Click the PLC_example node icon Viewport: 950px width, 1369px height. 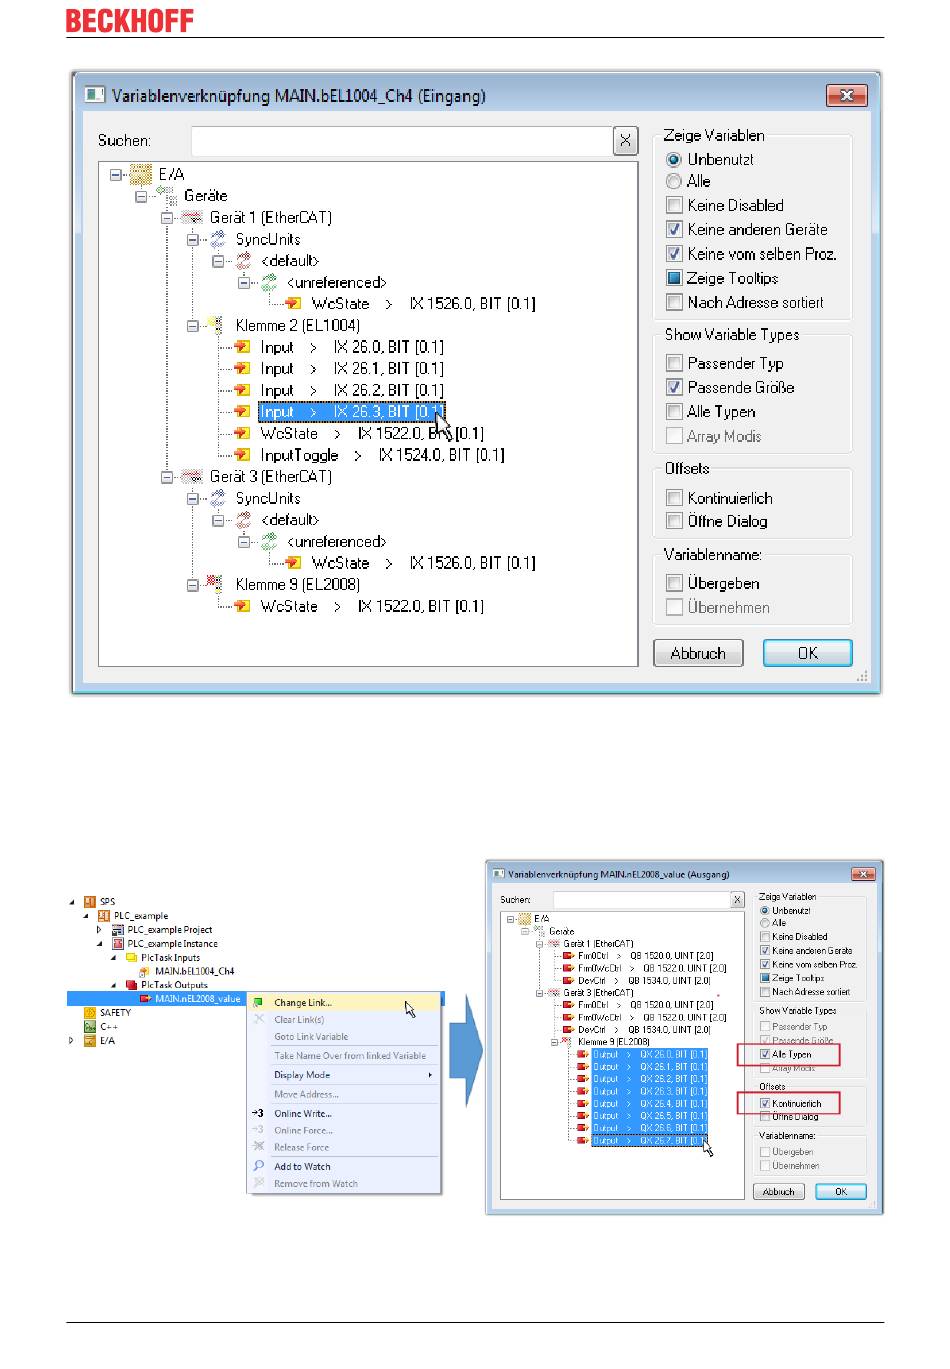pyautogui.click(x=104, y=915)
